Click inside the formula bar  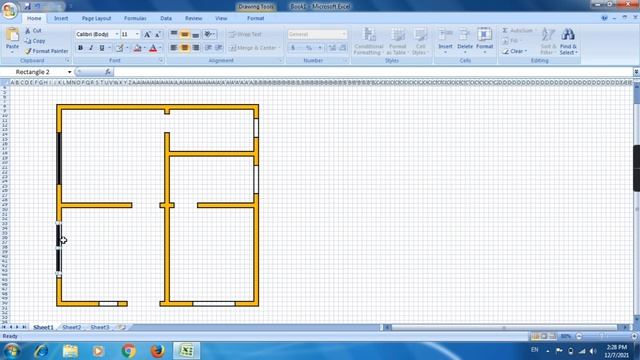(x=373, y=72)
